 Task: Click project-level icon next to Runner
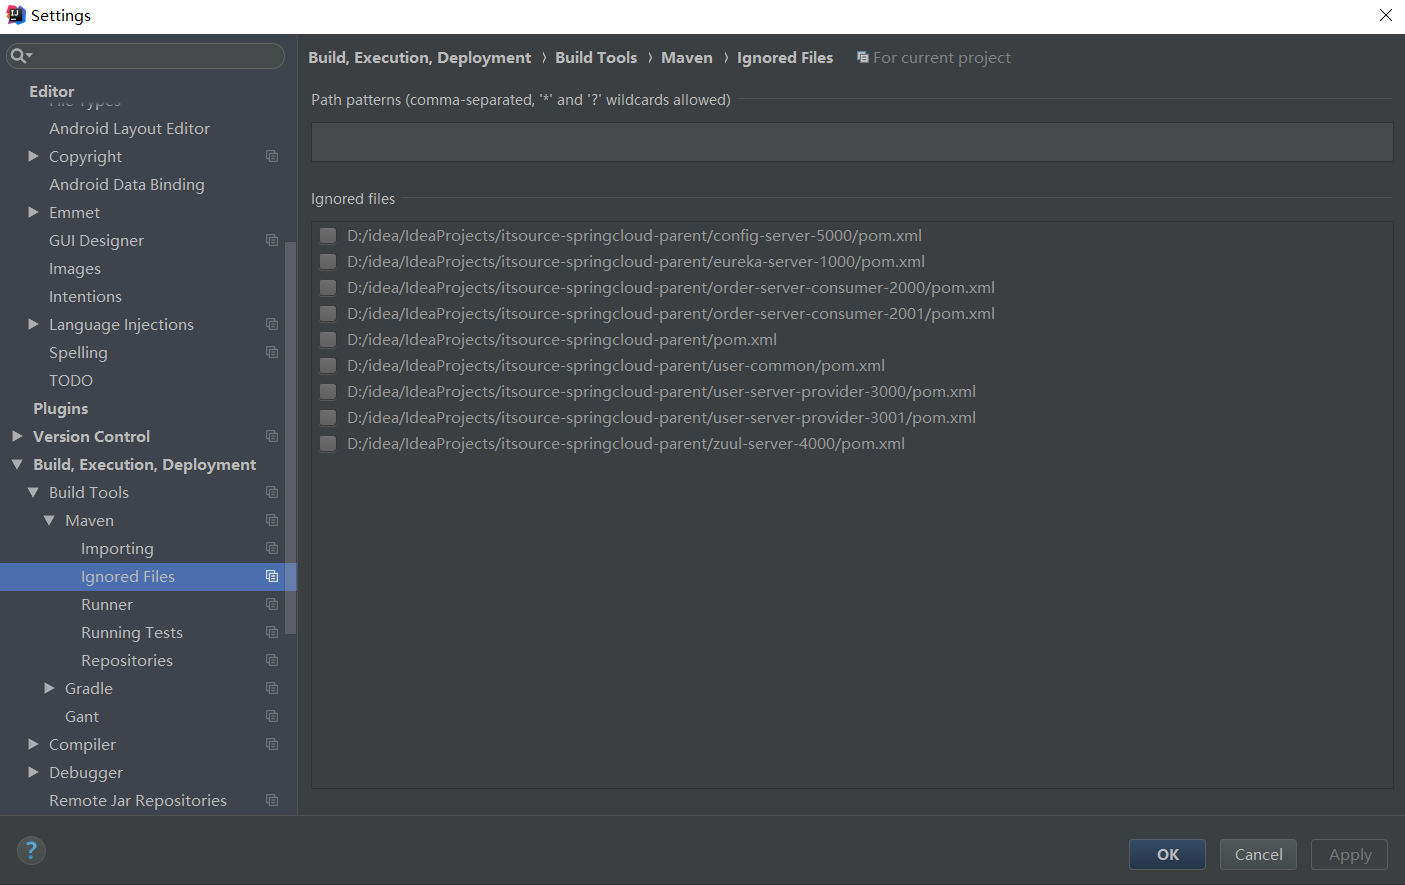coord(272,604)
